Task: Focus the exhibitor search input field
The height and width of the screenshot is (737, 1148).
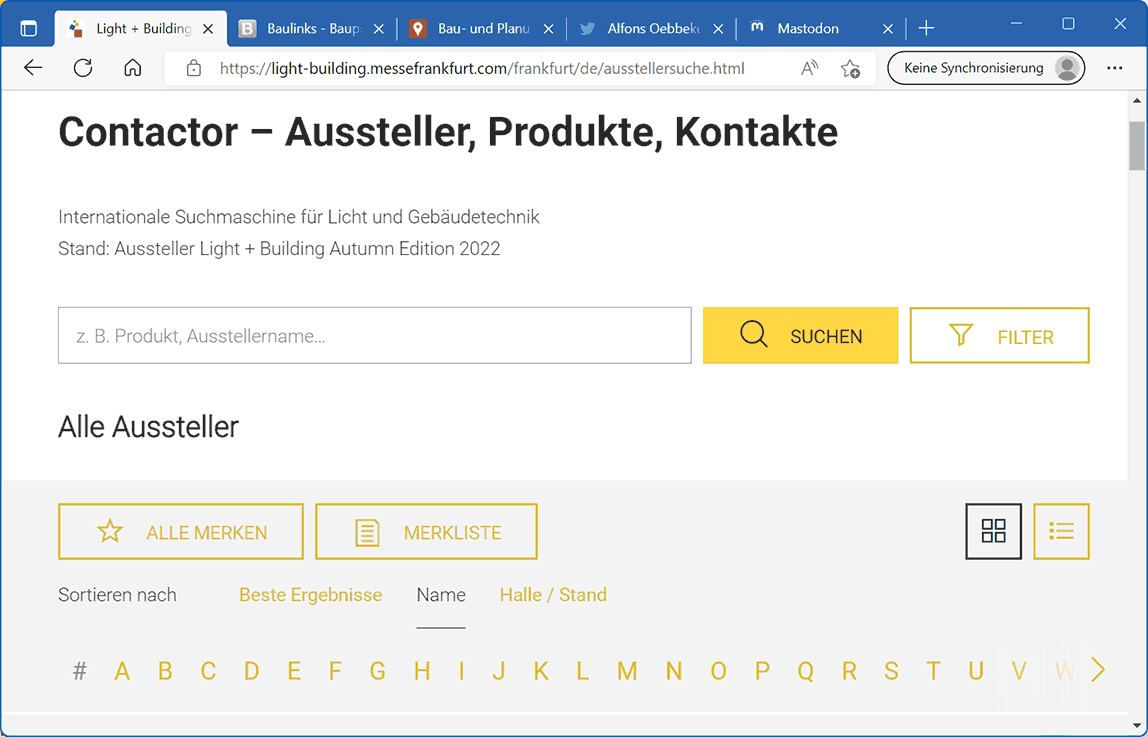Action: click(x=375, y=336)
